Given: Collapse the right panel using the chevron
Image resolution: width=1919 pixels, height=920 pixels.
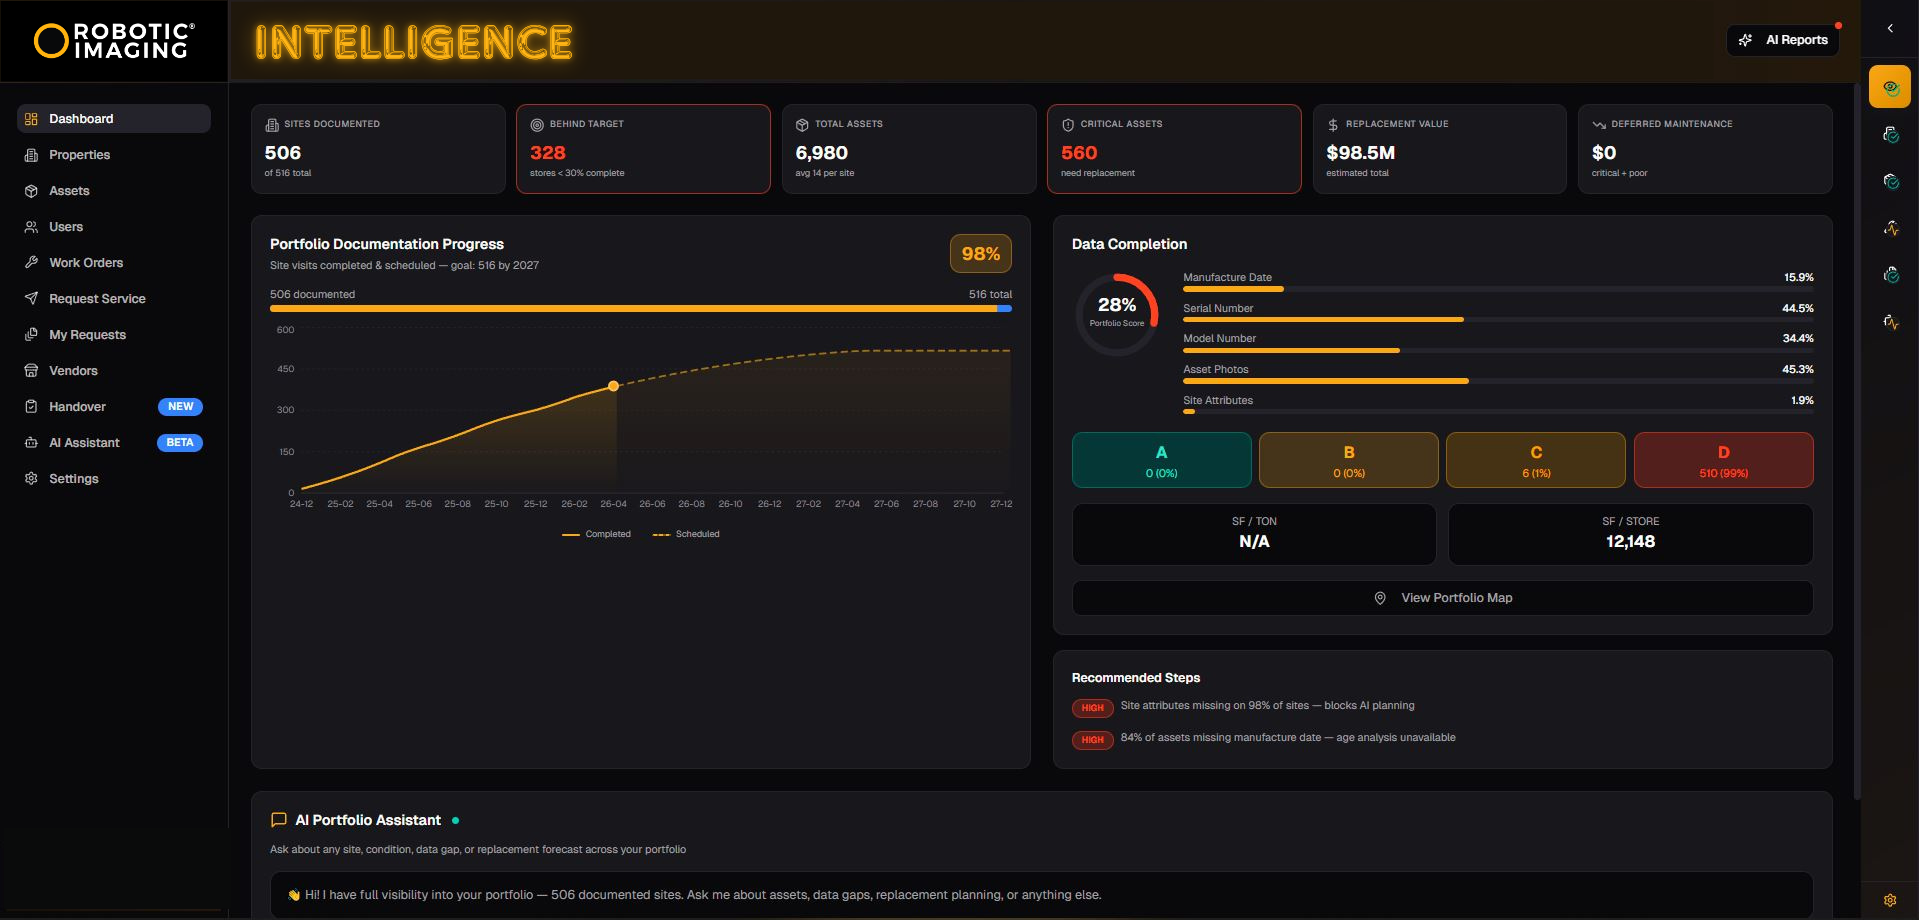Looking at the screenshot, I should pos(1890,28).
